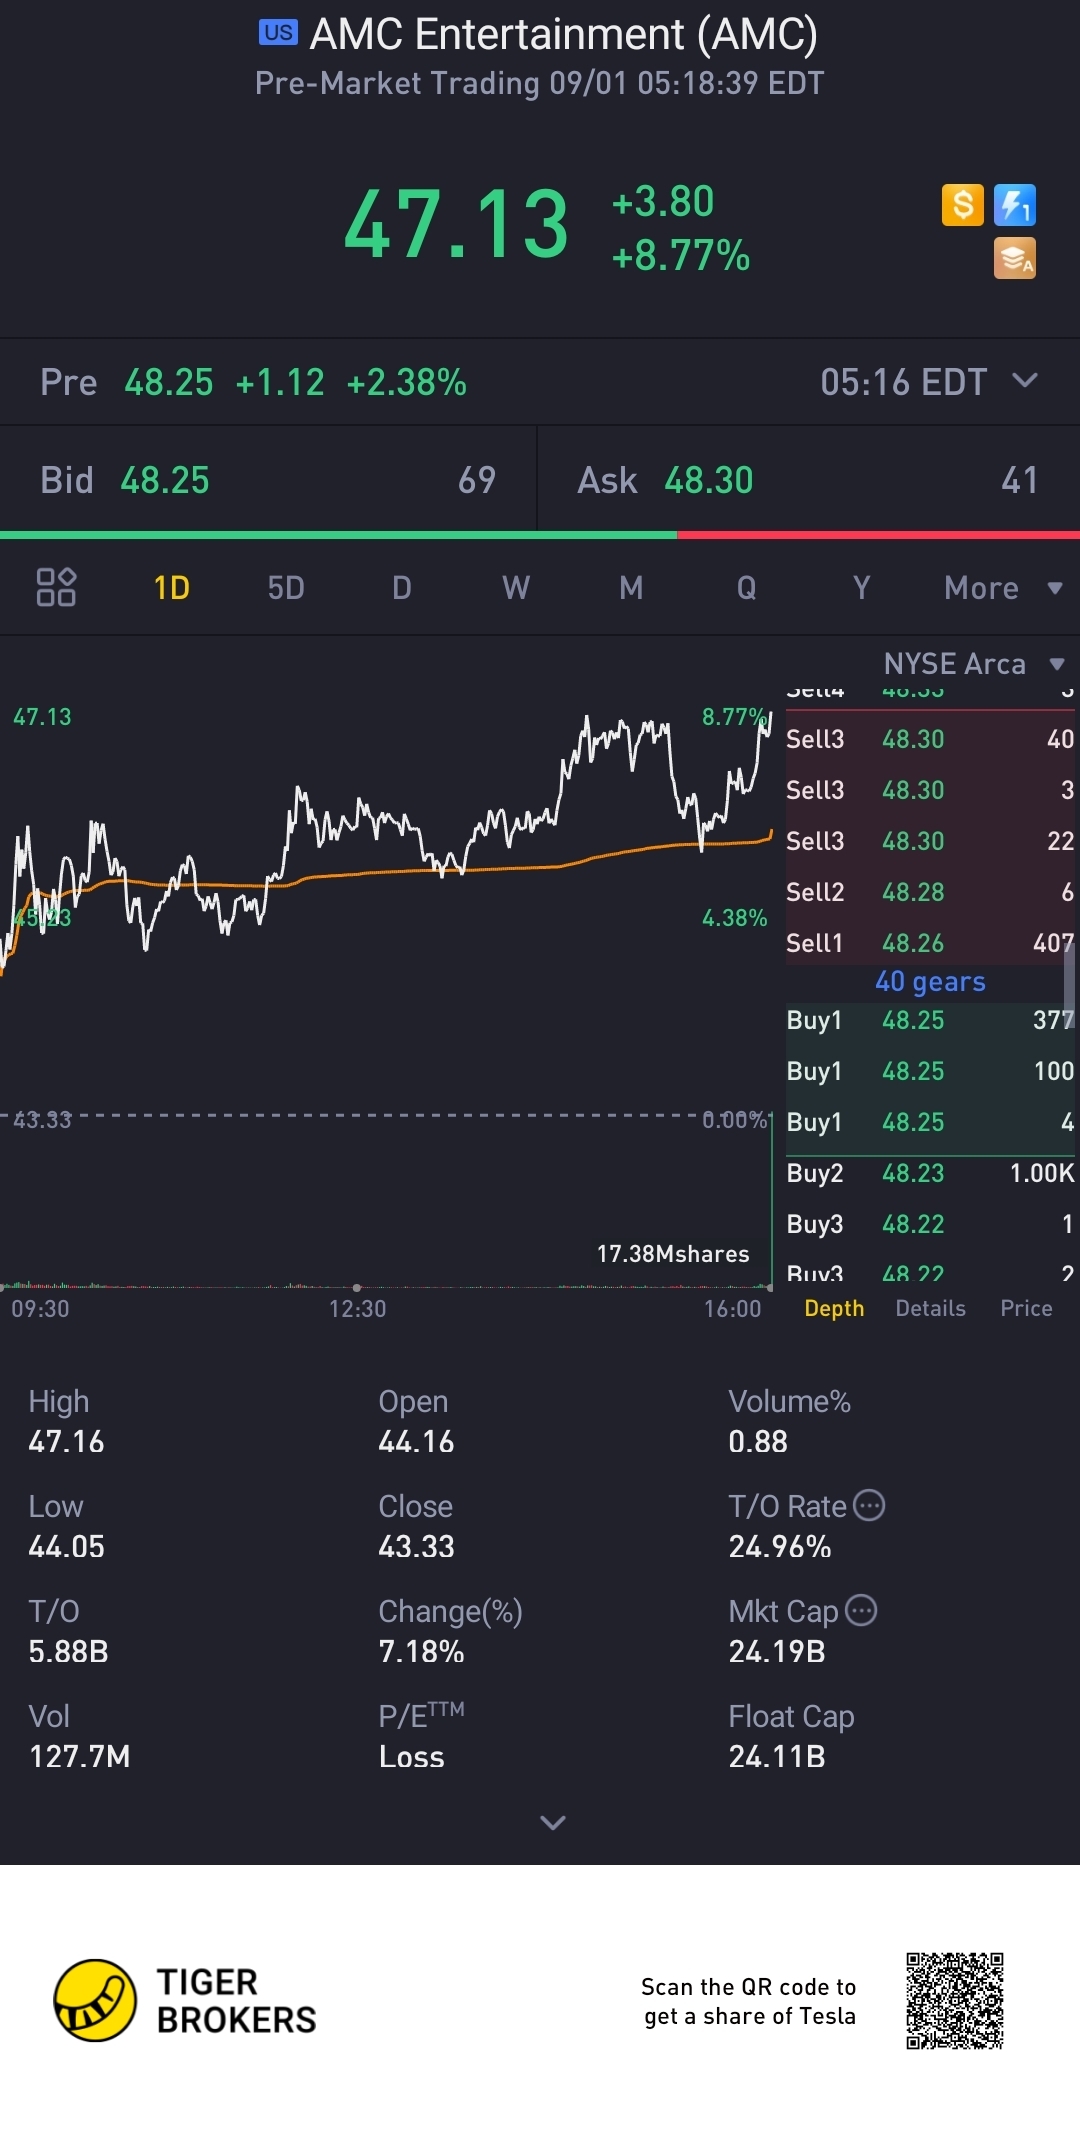Viewport: 1080px width, 2137px height.
Task: Open the chart layout grid icon
Action: 56,587
